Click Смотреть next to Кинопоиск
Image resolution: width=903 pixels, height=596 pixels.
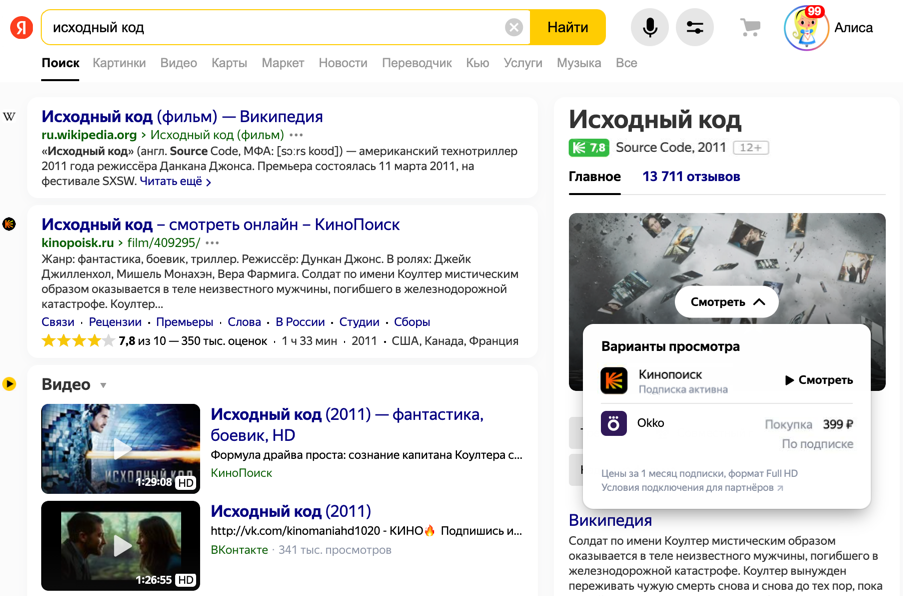point(818,380)
